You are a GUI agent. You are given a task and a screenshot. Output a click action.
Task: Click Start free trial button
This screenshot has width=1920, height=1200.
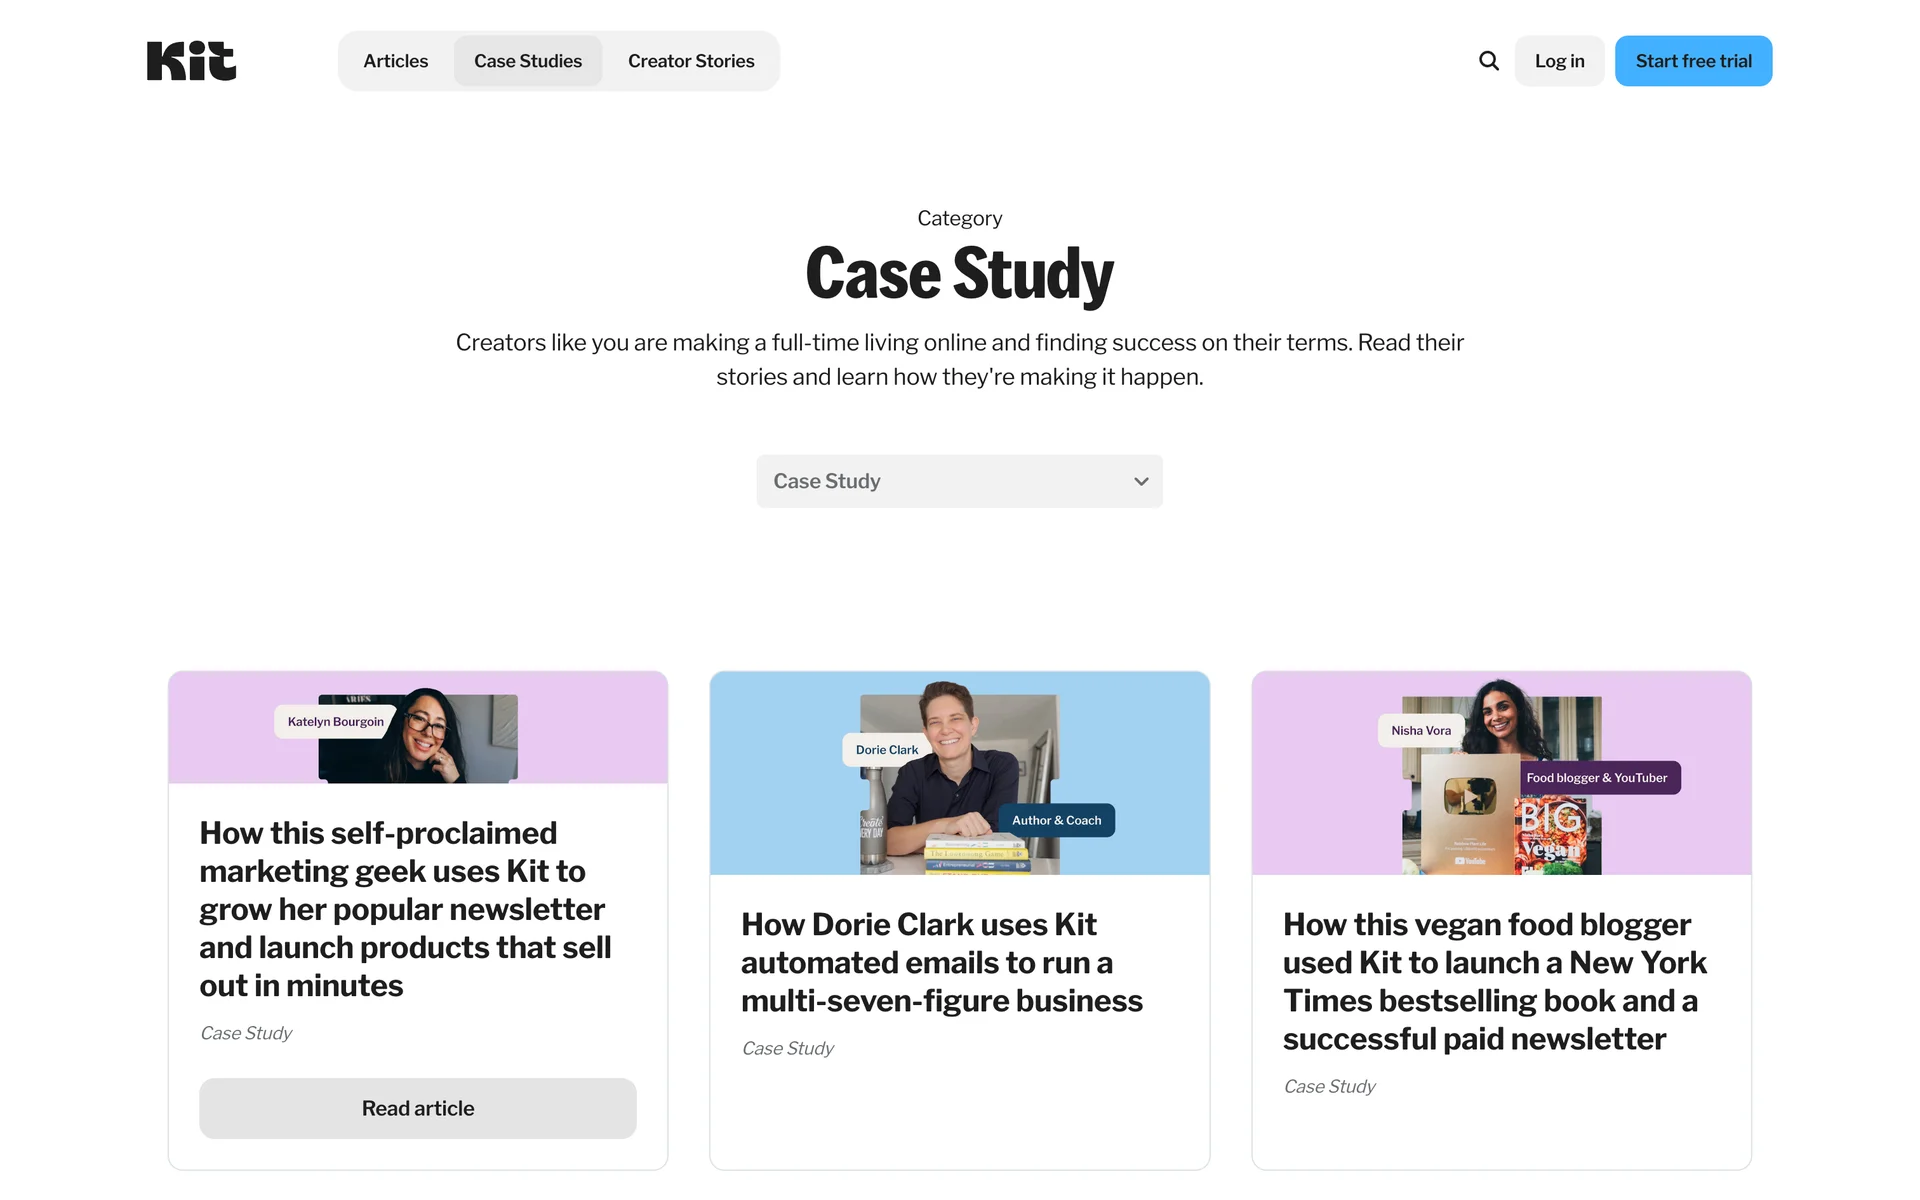(x=1693, y=61)
